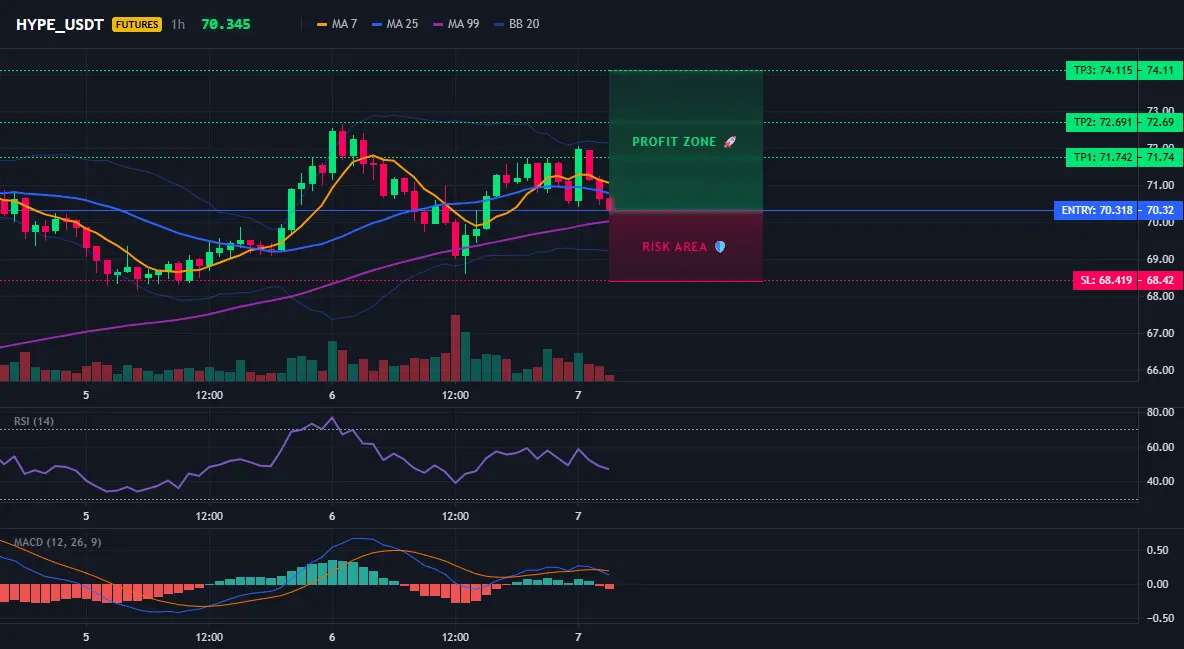Toggle the MA 7 legend item
Screen dimensions: 1184x649
[337, 24]
